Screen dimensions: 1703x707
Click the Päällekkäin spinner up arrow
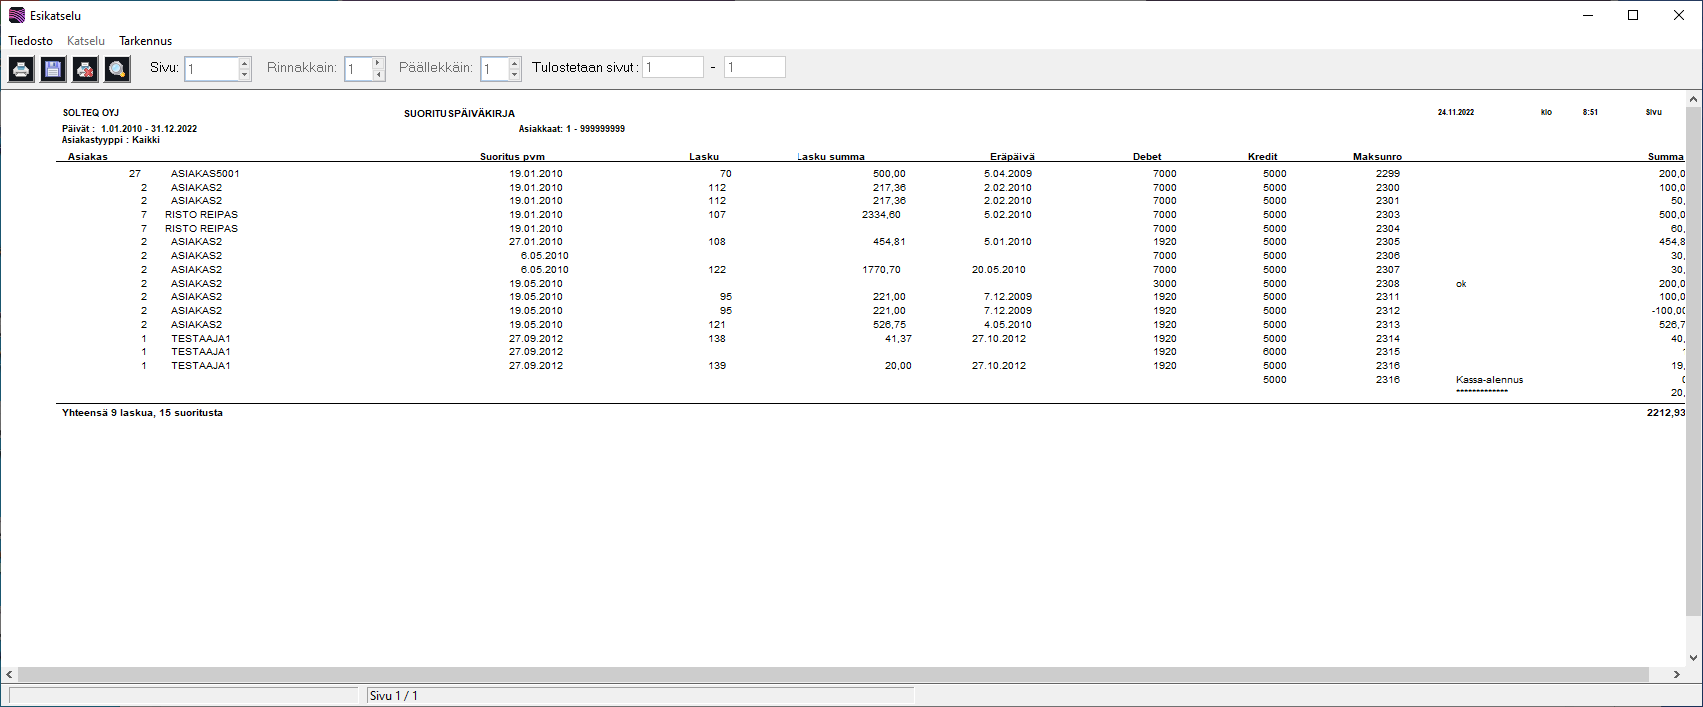click(x=515, y=63)
